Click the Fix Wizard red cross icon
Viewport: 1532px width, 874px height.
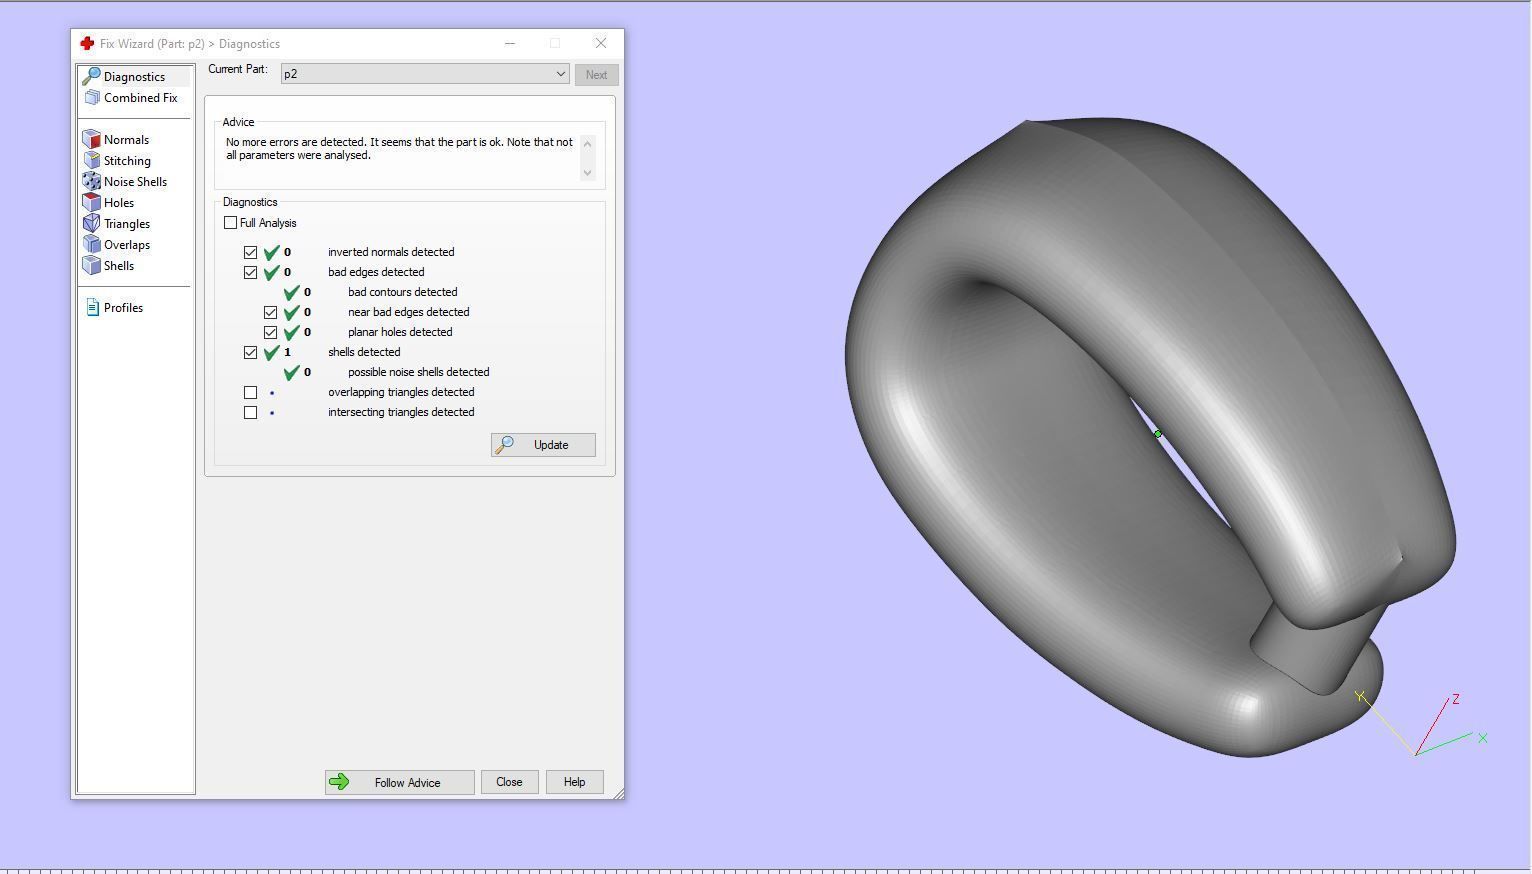click(x=87, y=44)
